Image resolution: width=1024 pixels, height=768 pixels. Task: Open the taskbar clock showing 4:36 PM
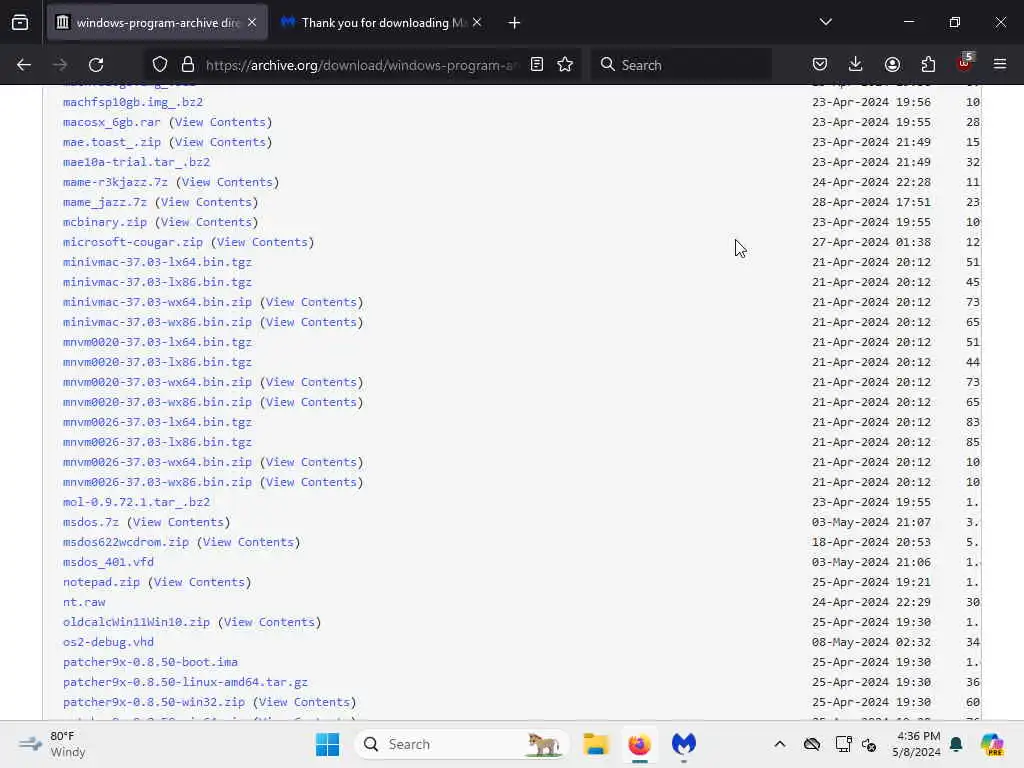[x=916, y=744]
